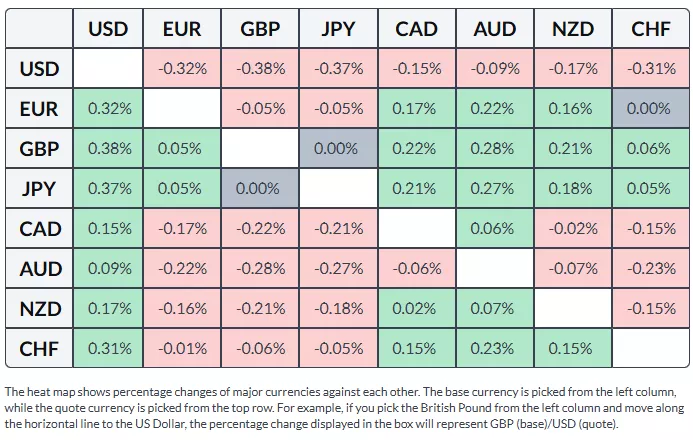Select the GBP/USD cell showing 0.38%
Screen dimensions: 693x440
tap(108, 149)
